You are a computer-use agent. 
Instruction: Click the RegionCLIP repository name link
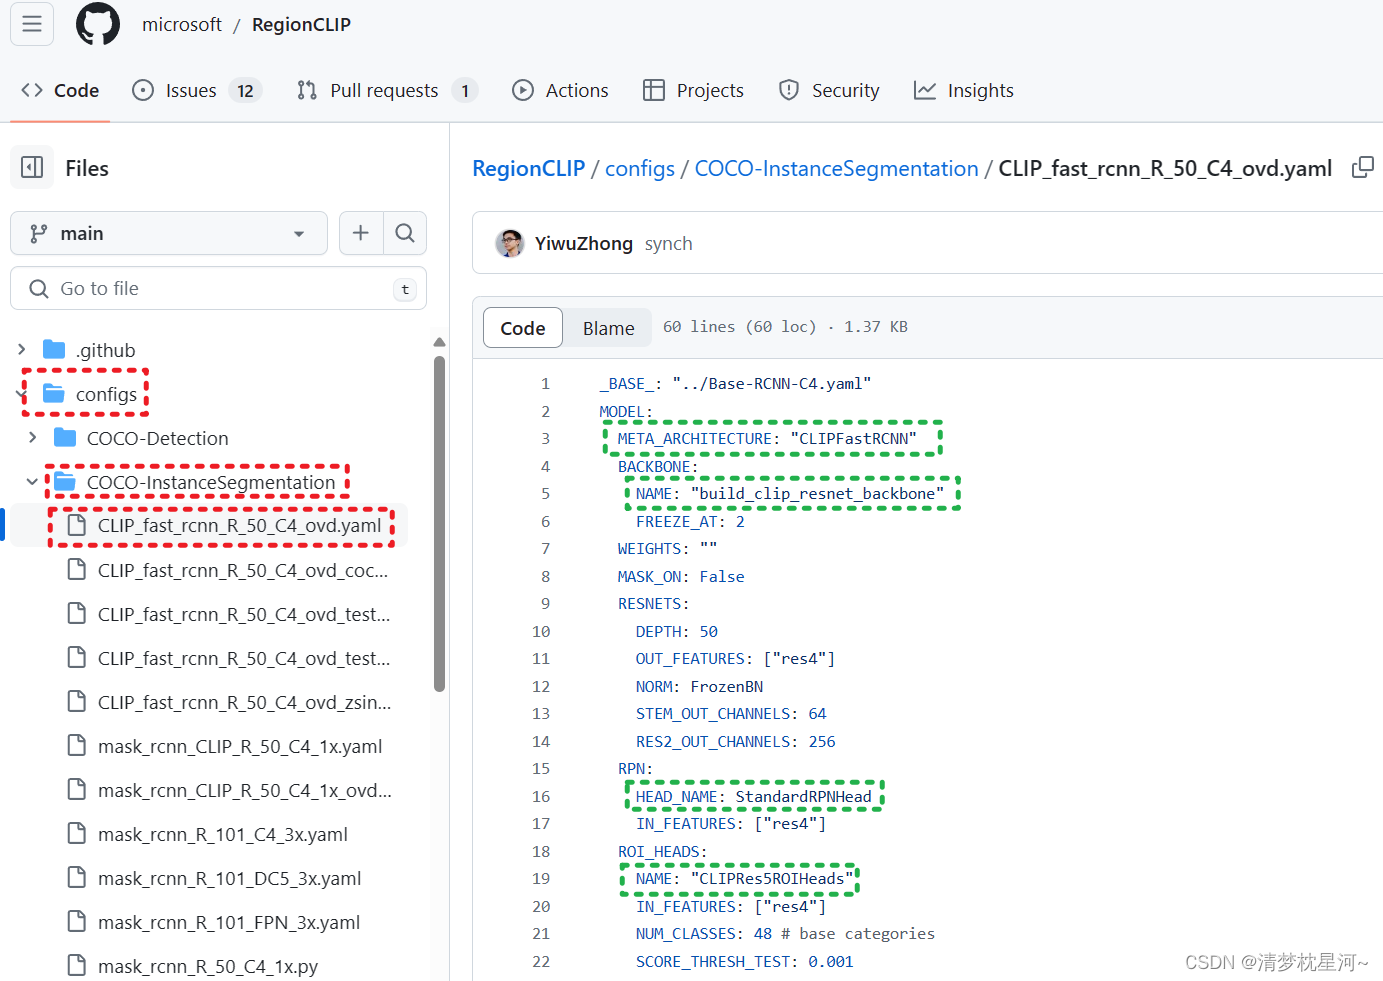301,24
